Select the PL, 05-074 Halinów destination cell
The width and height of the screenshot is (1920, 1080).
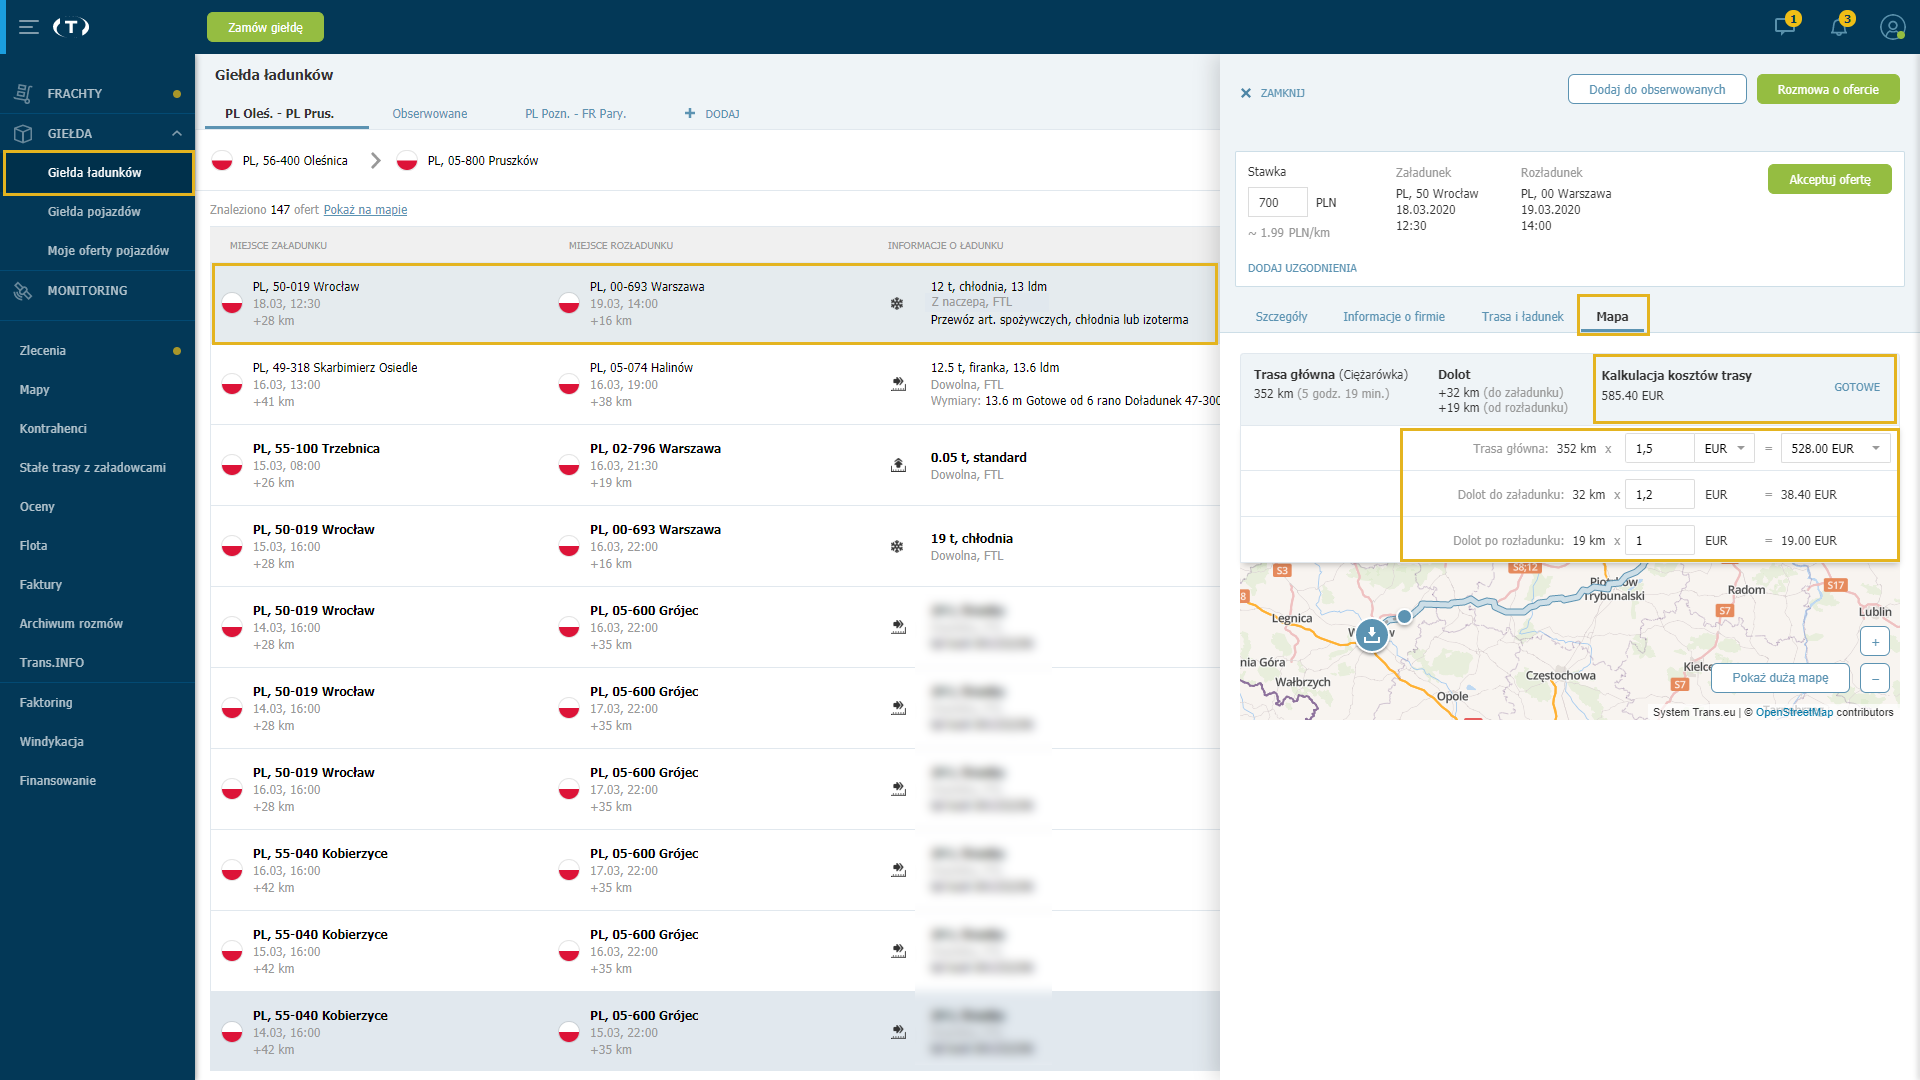tap(641, 368)
